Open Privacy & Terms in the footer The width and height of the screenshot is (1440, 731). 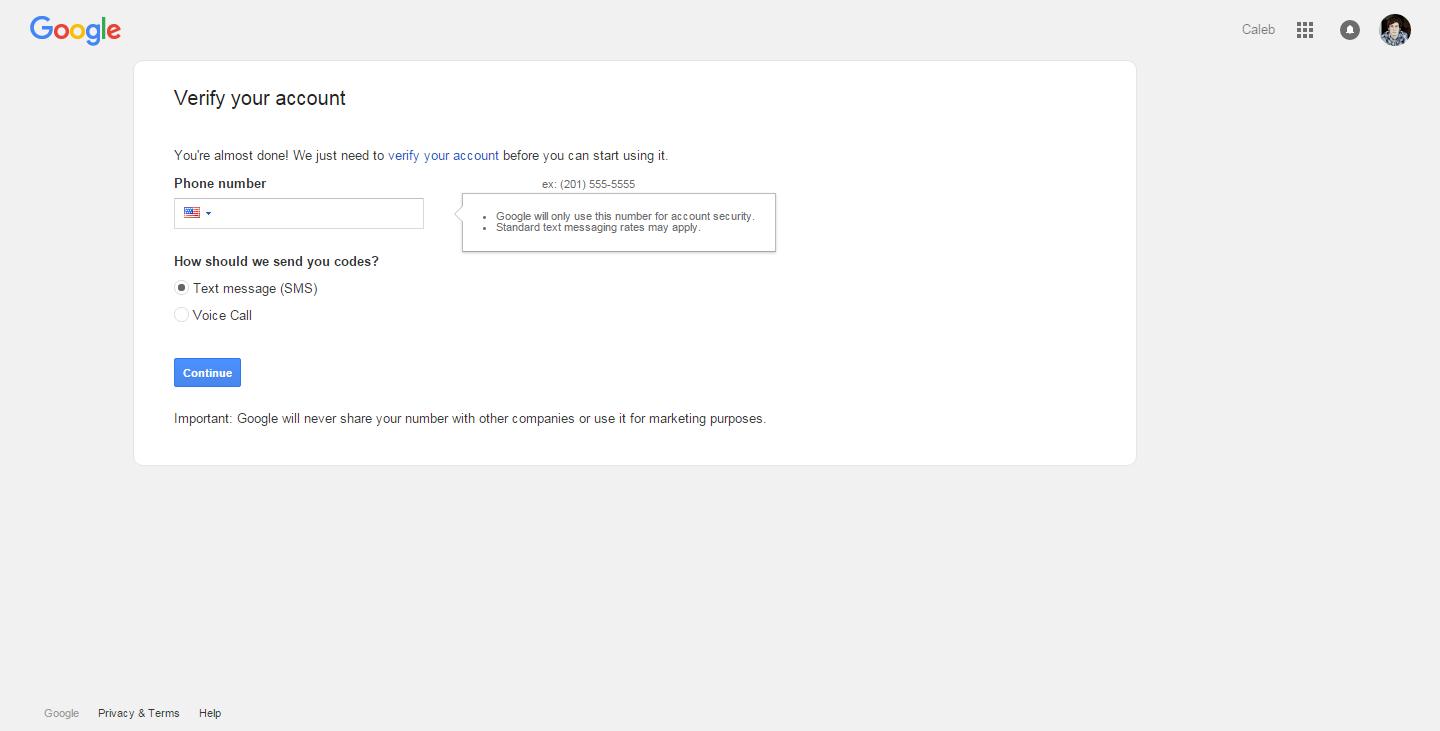138,713
